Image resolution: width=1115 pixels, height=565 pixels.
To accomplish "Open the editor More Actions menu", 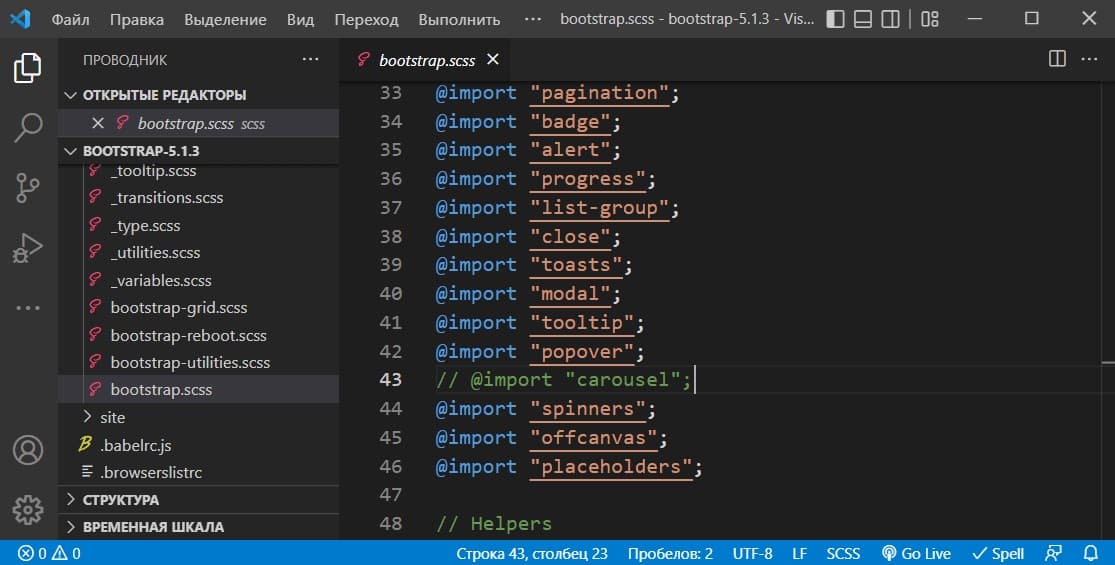I will (1089, 59).
